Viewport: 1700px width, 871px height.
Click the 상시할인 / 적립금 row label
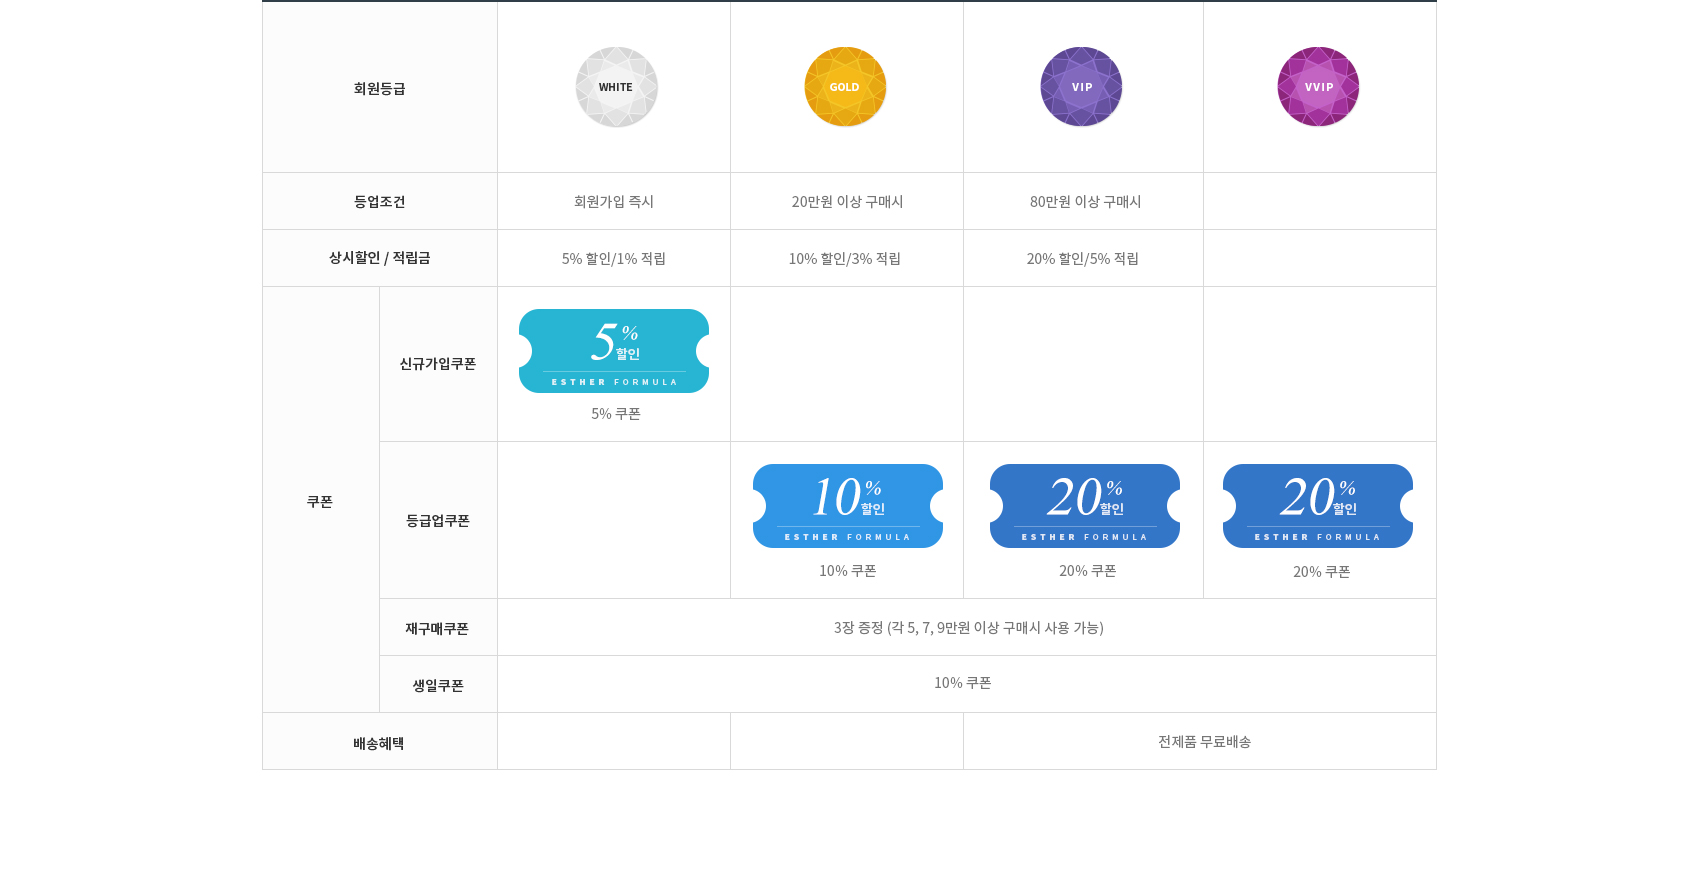379,258
